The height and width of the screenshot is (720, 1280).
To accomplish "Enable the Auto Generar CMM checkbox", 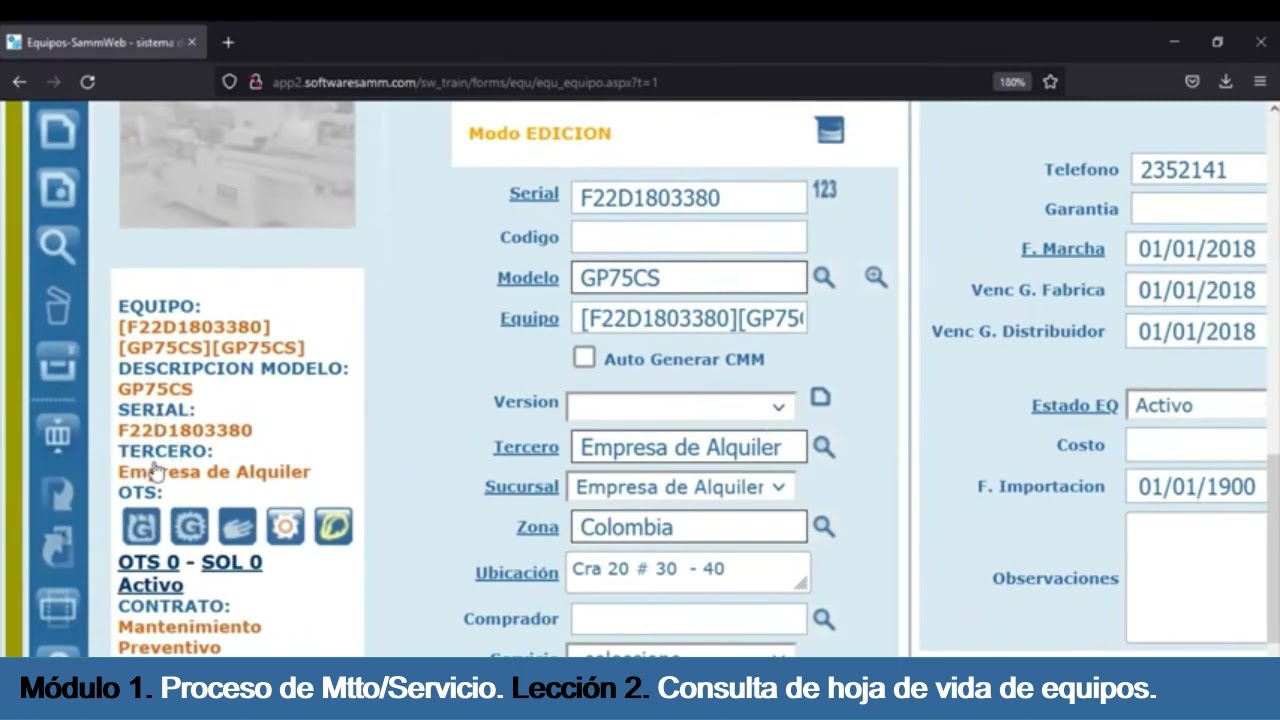I will pos(584,358).
